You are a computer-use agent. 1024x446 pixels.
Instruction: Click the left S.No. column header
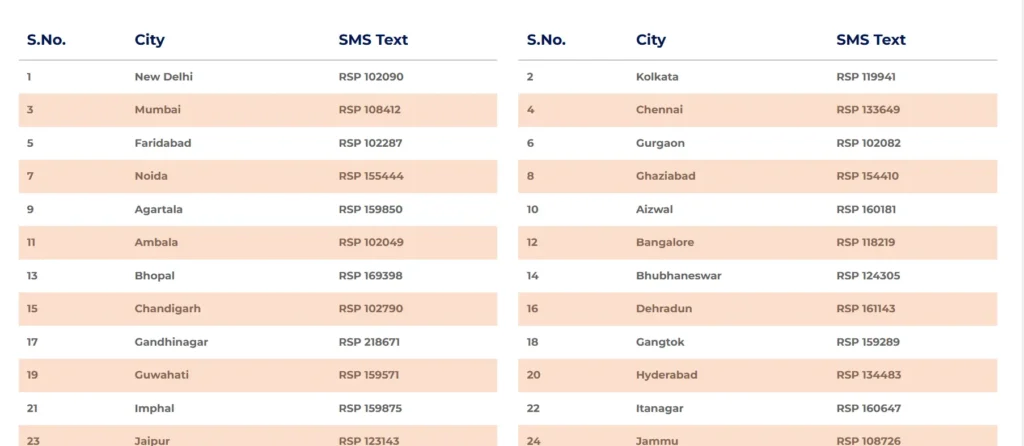(46, 40)
